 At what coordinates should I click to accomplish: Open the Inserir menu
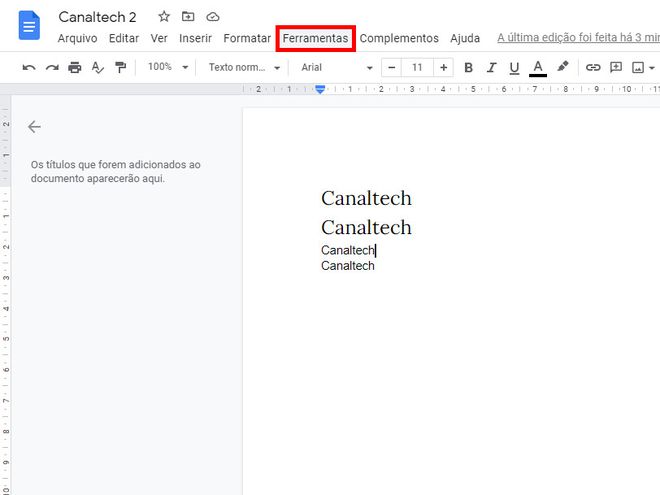(195, 38)
